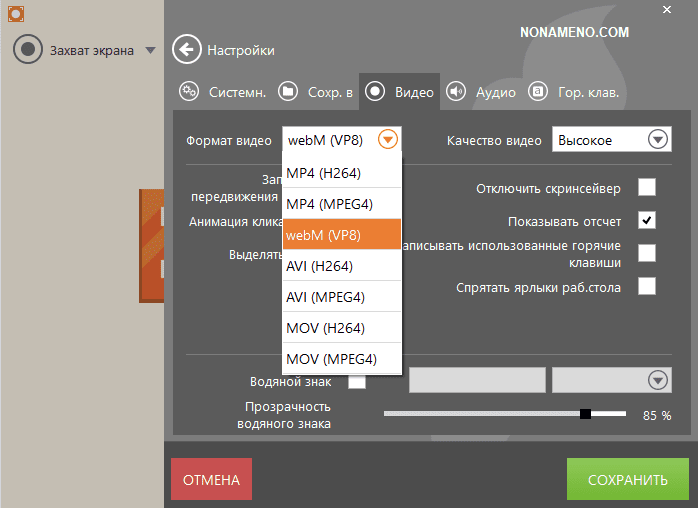Screen dimensions: 698x508
Task: Click the Системн. gear icon
Action: (x=189, y=92)
